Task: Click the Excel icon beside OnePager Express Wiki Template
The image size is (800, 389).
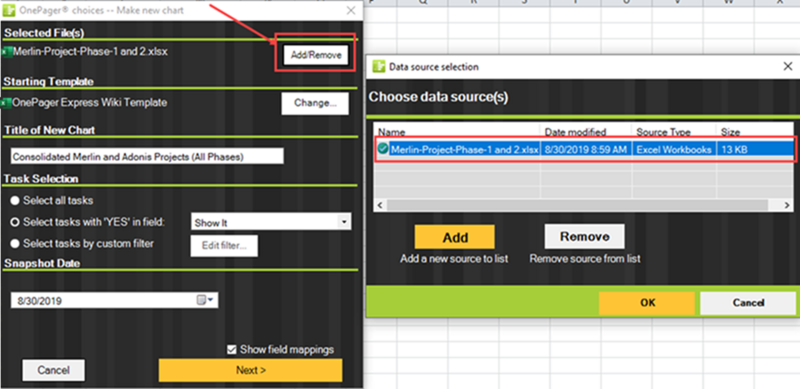Action: [x=7, y=103]
